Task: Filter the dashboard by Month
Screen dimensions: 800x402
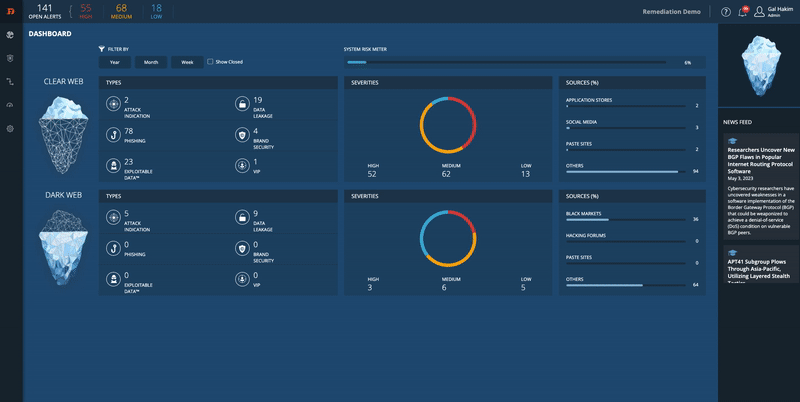Action: [151, 62]
